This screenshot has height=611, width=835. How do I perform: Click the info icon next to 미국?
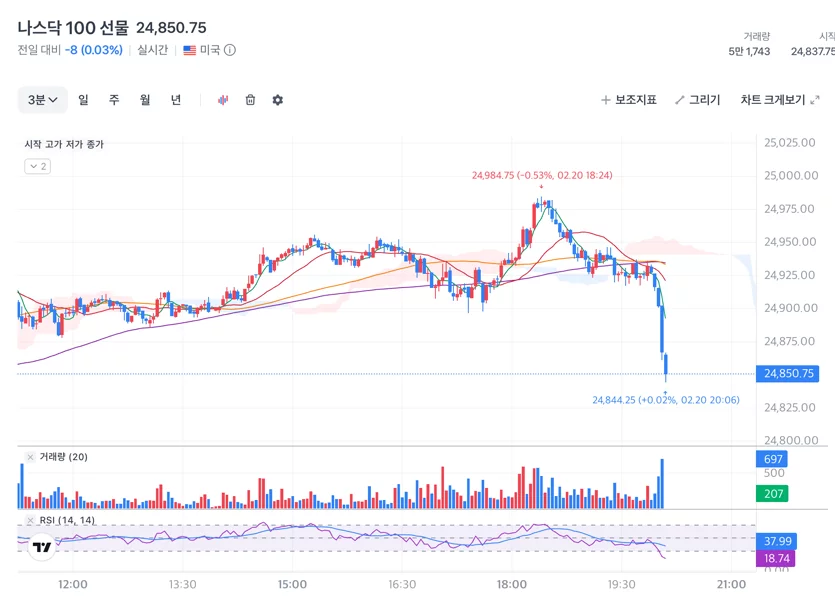point(230,50)
